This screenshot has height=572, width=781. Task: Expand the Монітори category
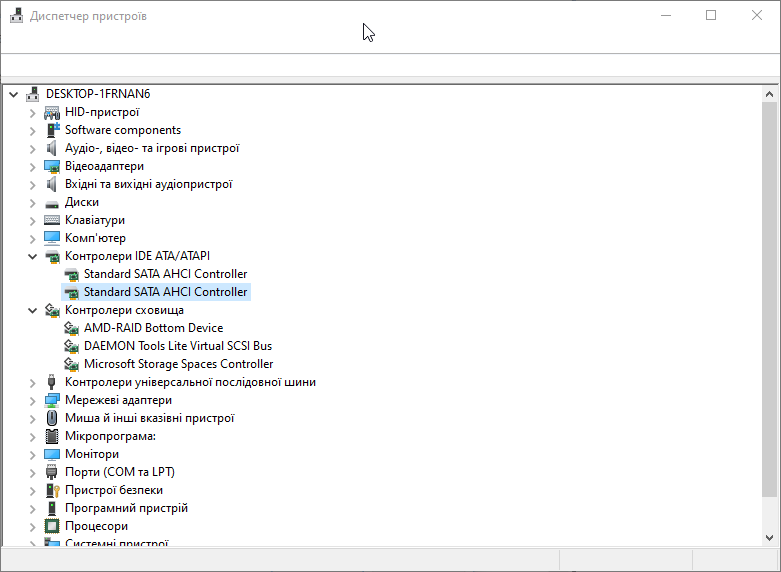(32, 455)
